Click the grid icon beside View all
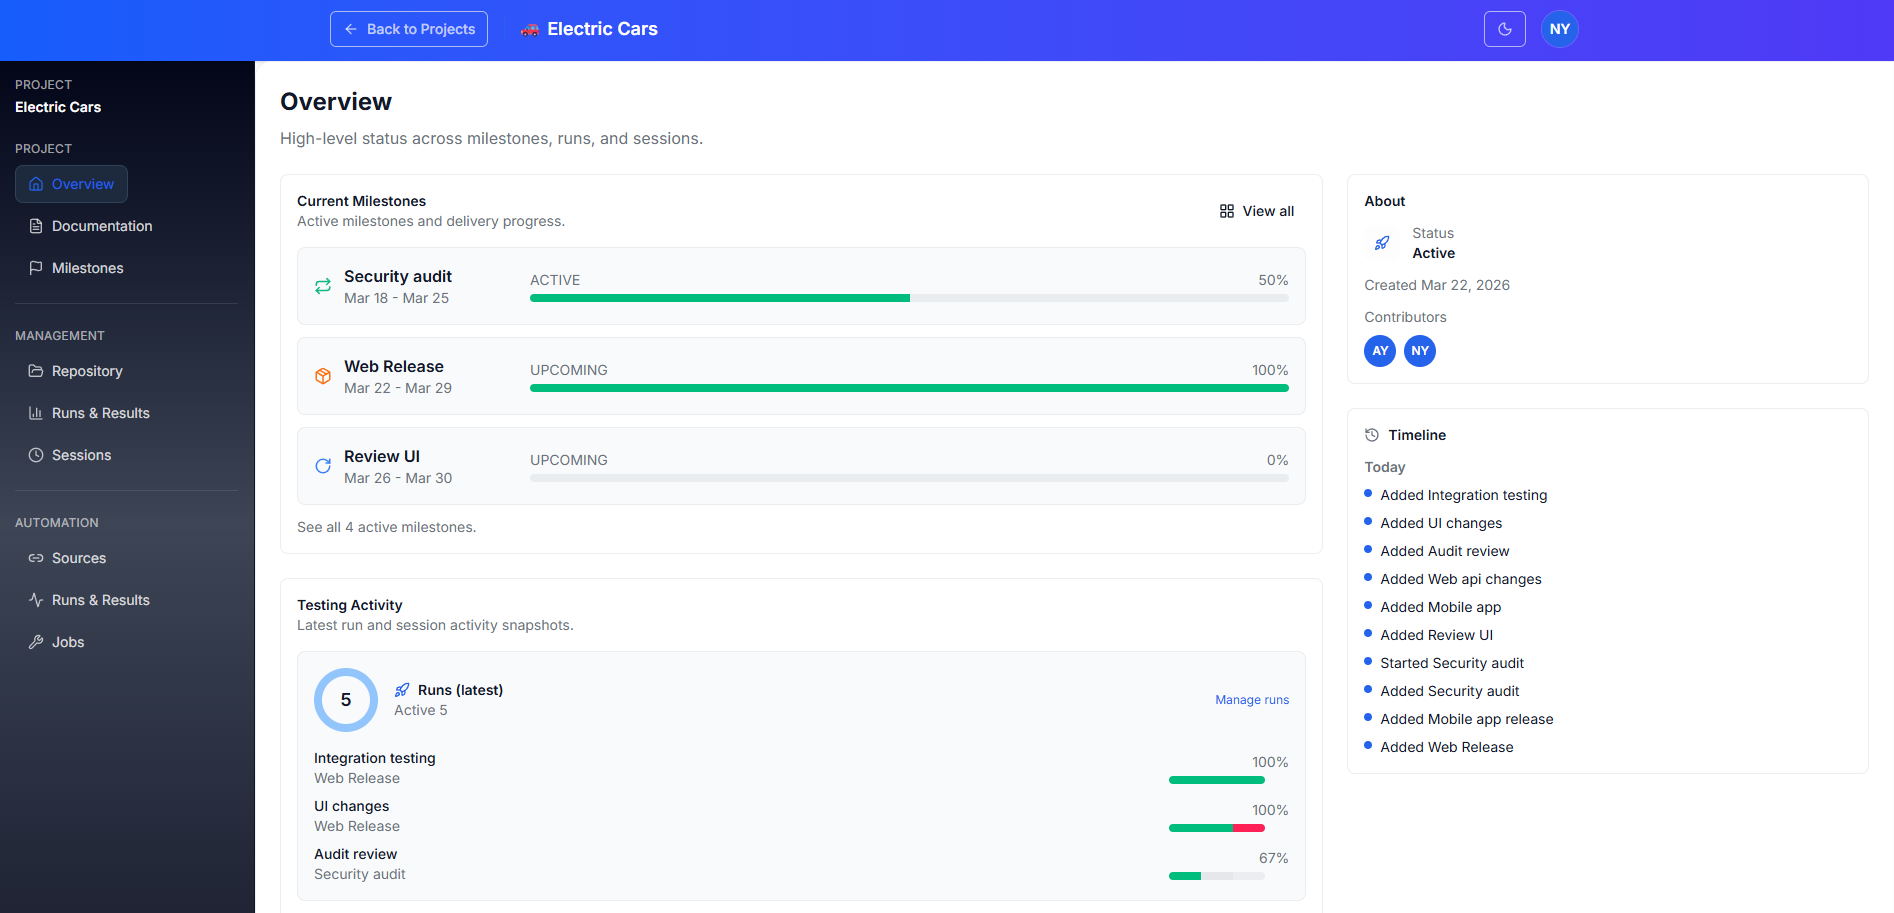The image size is (1894, 913). pyautogui.click(x=1227, y=211)
